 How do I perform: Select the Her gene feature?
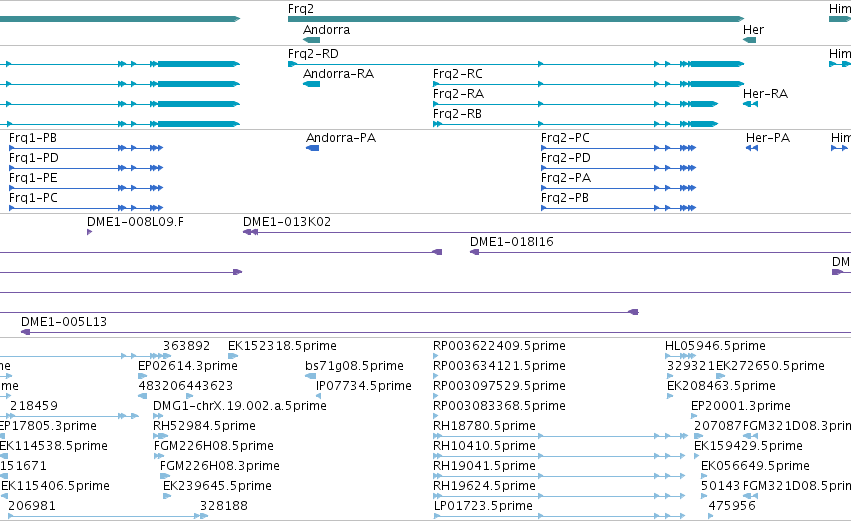pos(750,40)
